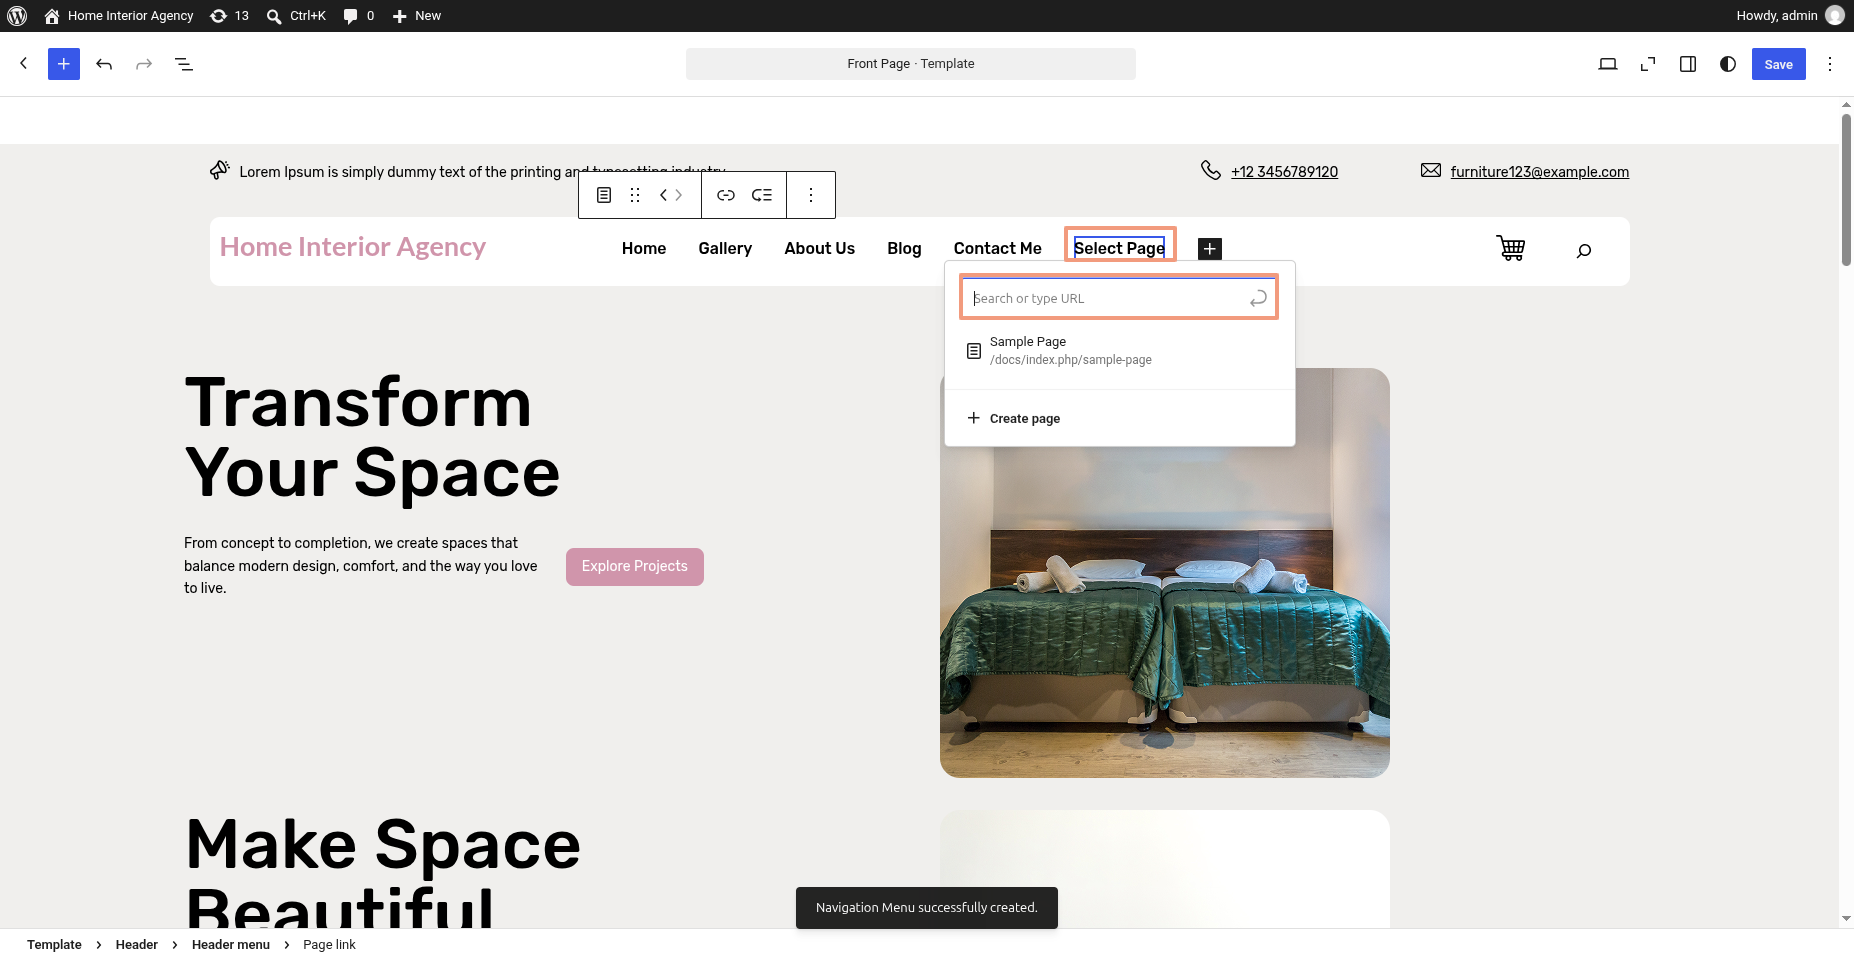This screenshot has height=961, width=1854.
Task: Open block options three-dot menu
Action: pos(811,195)
